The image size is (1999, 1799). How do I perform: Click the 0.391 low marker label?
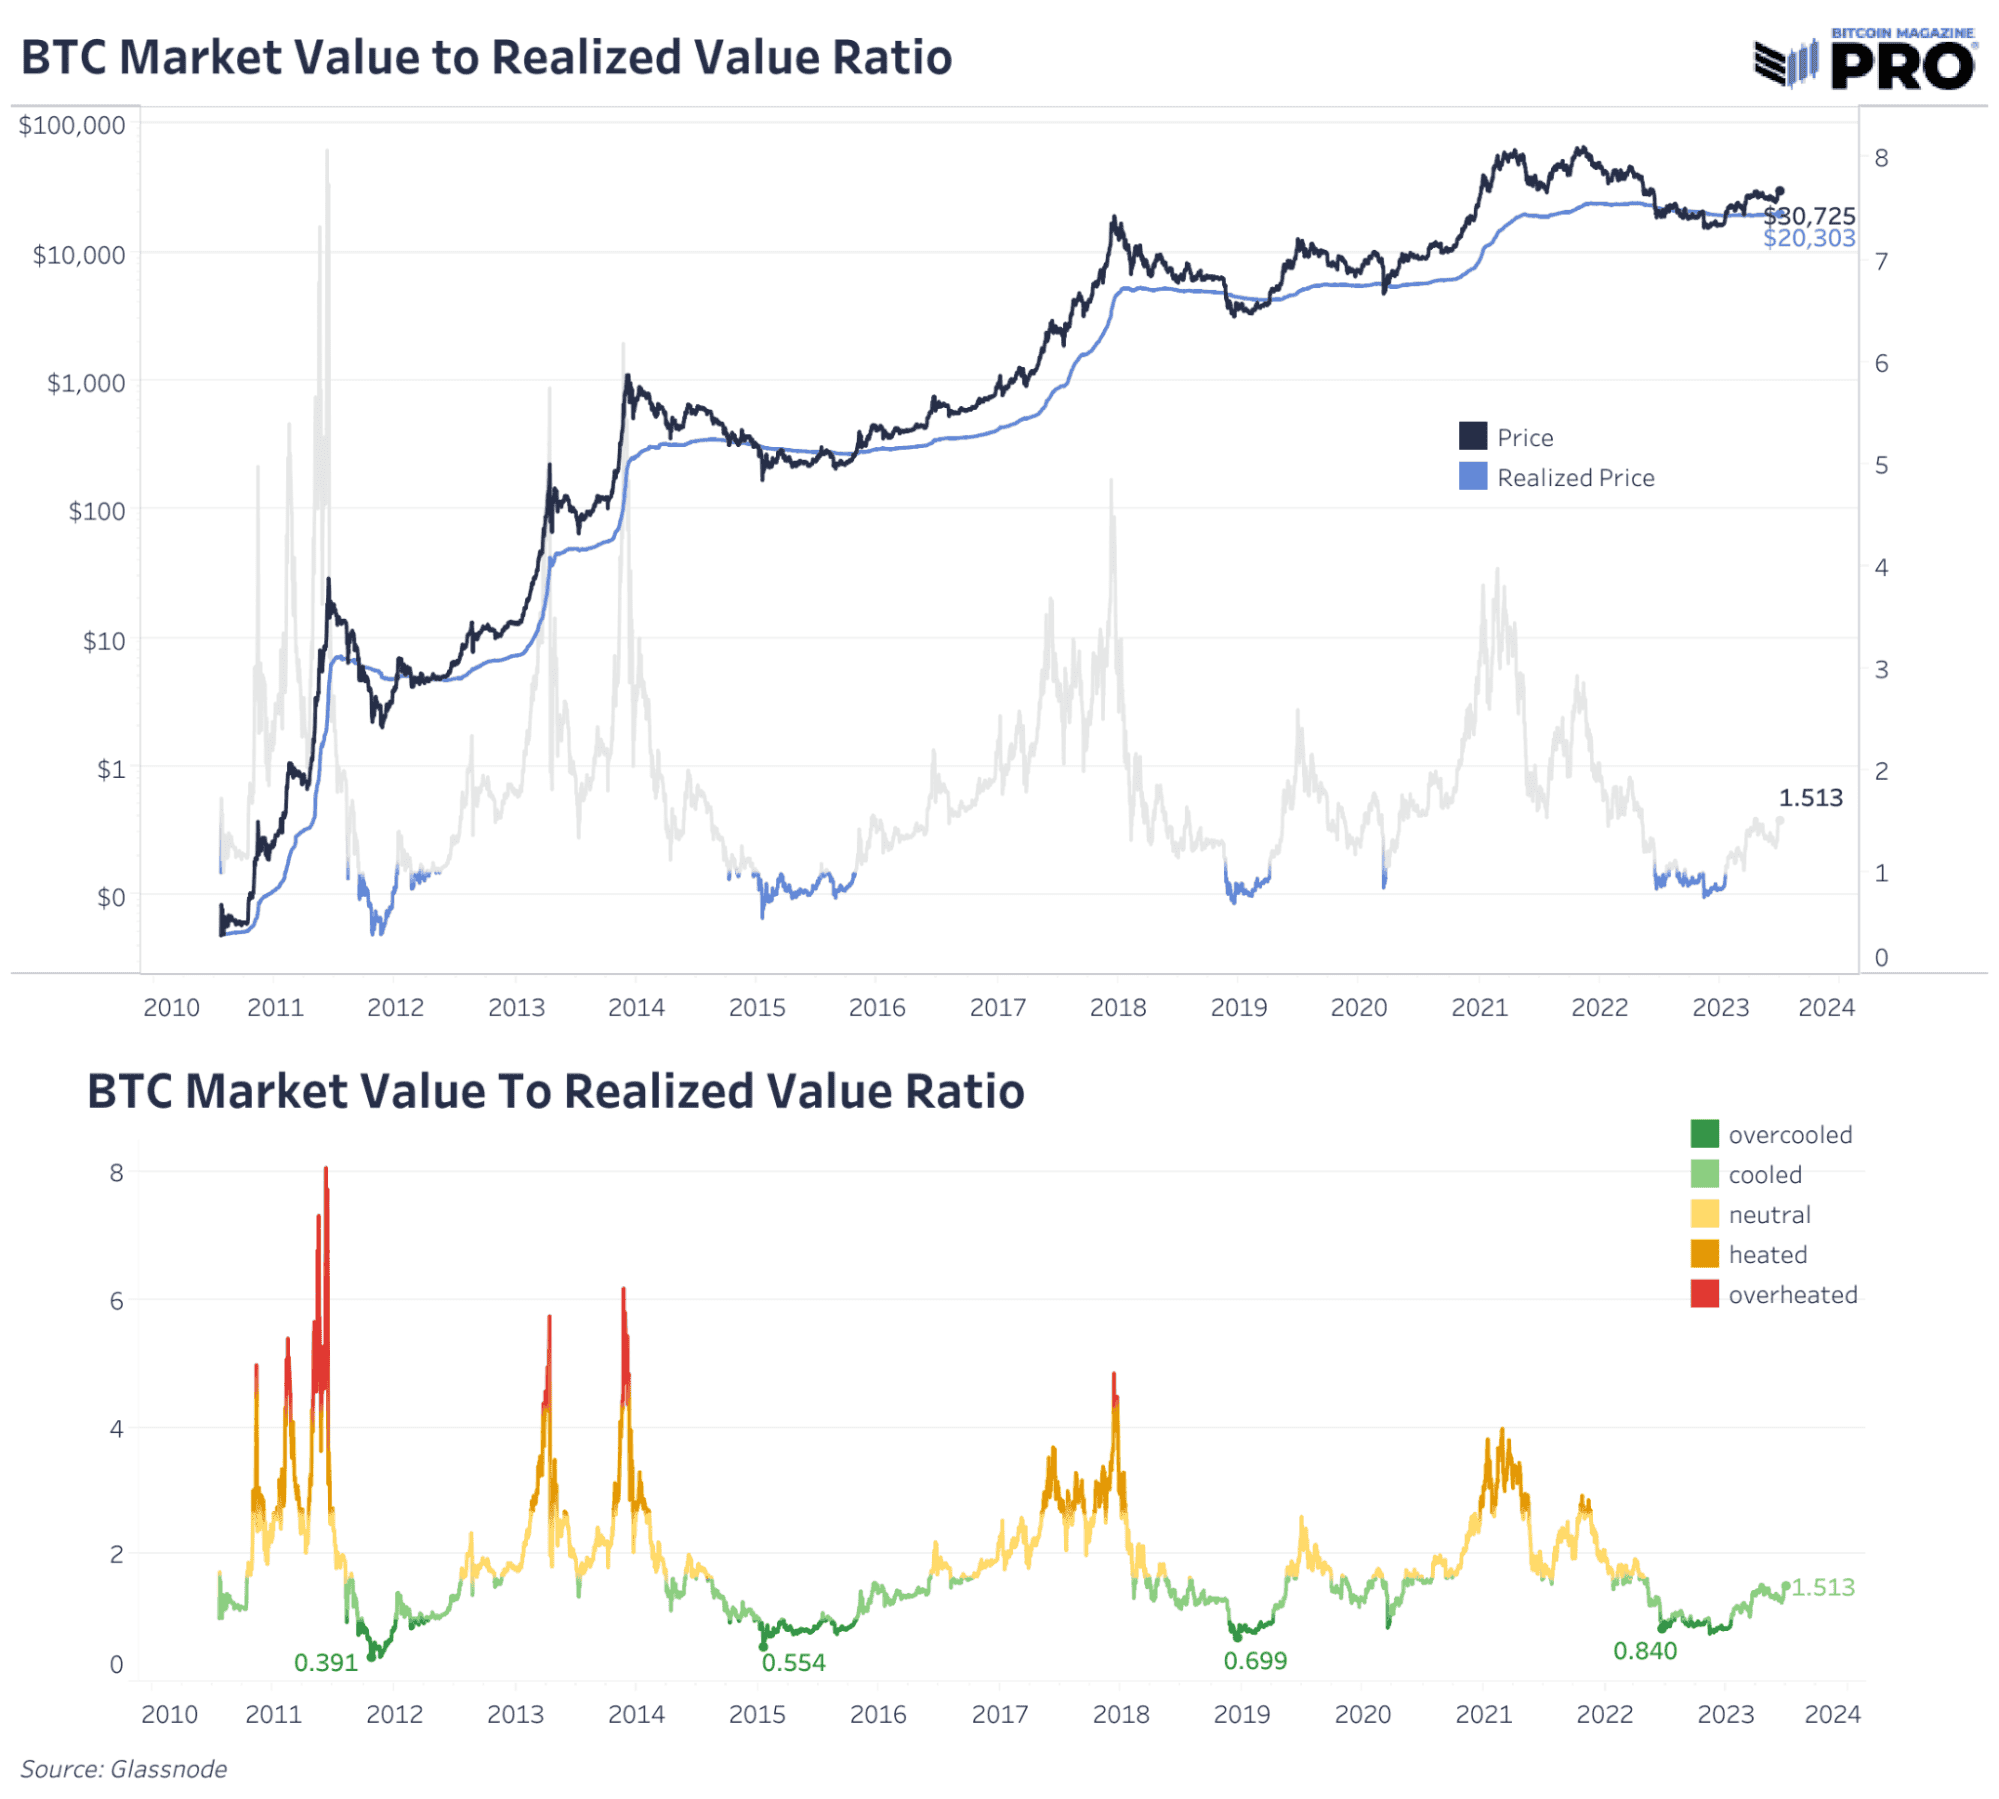[x=325, y=1662]
